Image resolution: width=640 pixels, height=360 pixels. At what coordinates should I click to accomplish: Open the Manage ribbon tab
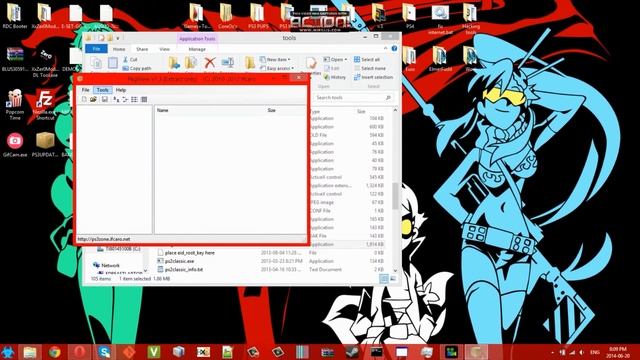[197, 49]
